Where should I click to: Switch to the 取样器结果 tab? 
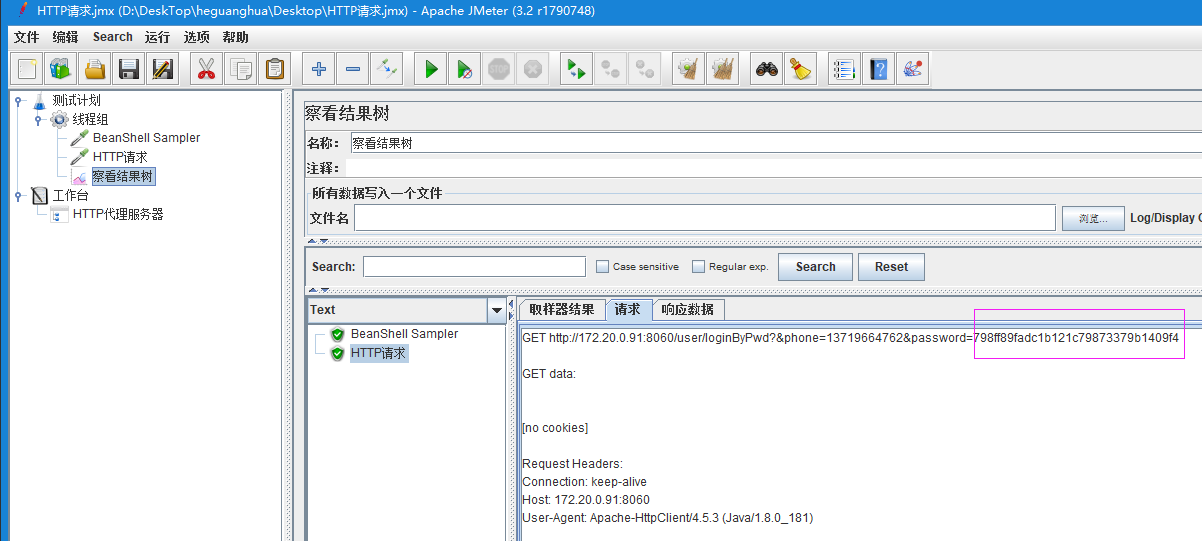(x=562, y=309)
